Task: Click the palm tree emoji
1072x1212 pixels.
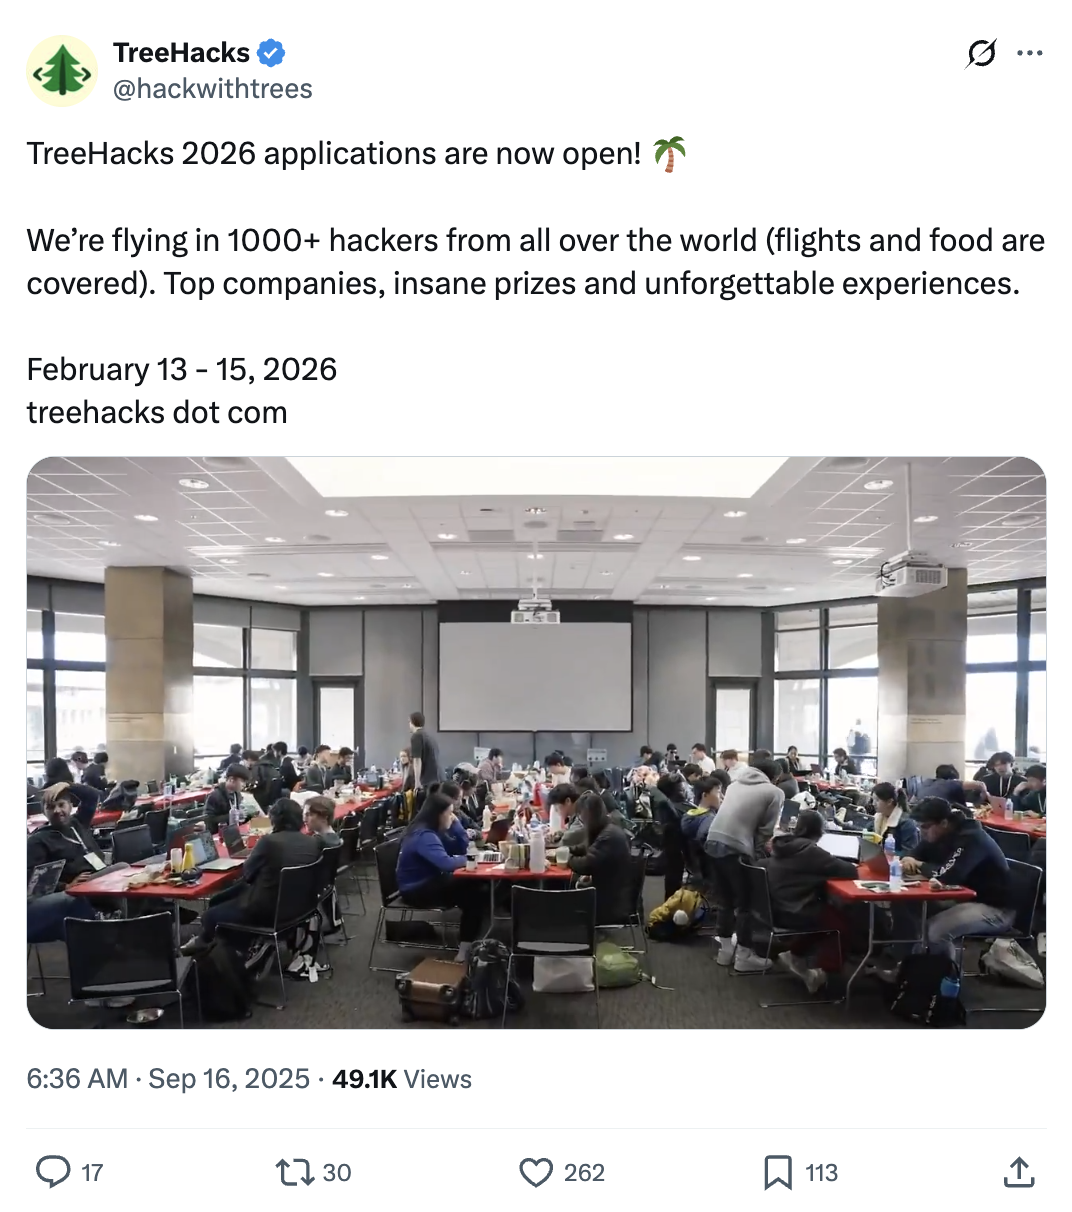Action: click(670, 154)
